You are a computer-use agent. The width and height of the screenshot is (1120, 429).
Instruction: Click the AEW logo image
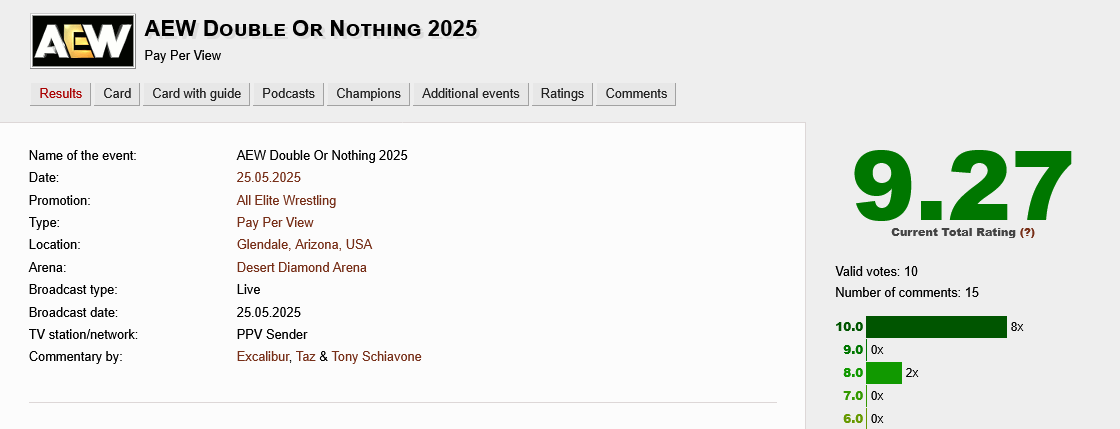click(84, 42)
